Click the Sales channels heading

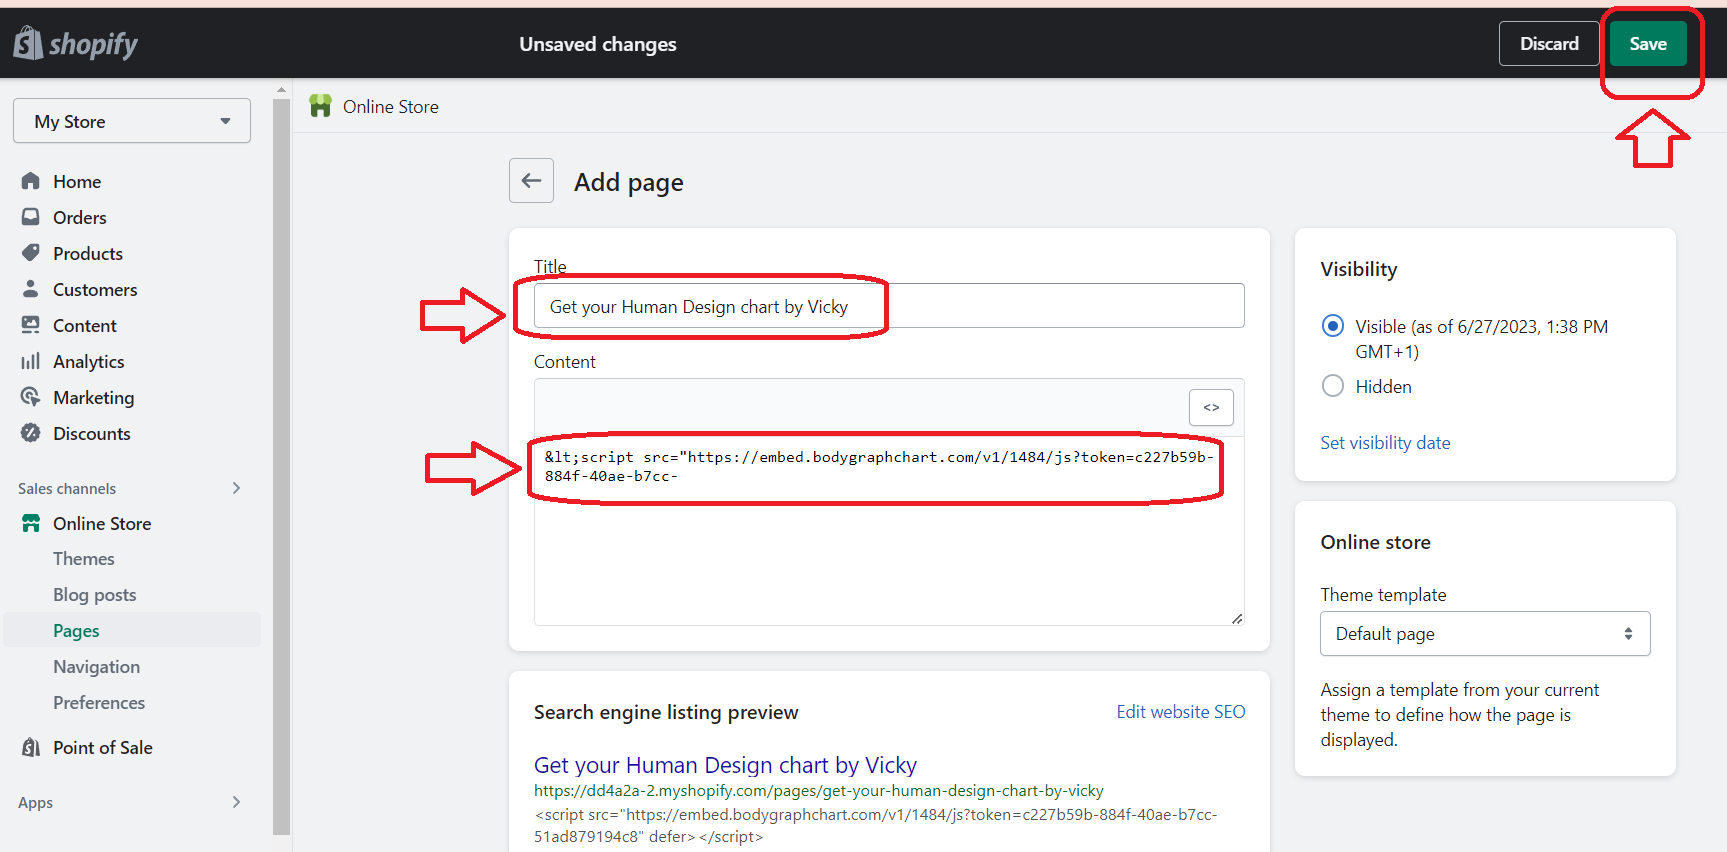67,489
